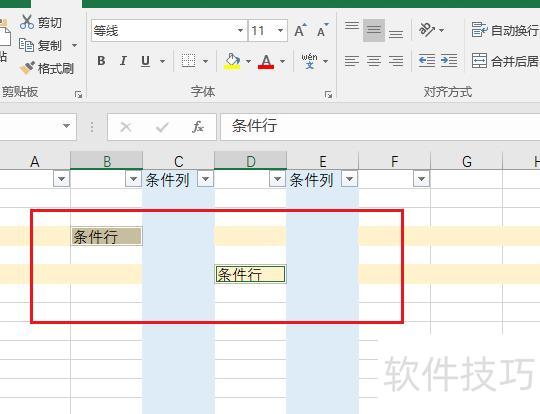Screen dimensions: 540x414
Task: Open the phonetic guide dropdown arrow
Action: click(x=325, y=61)
